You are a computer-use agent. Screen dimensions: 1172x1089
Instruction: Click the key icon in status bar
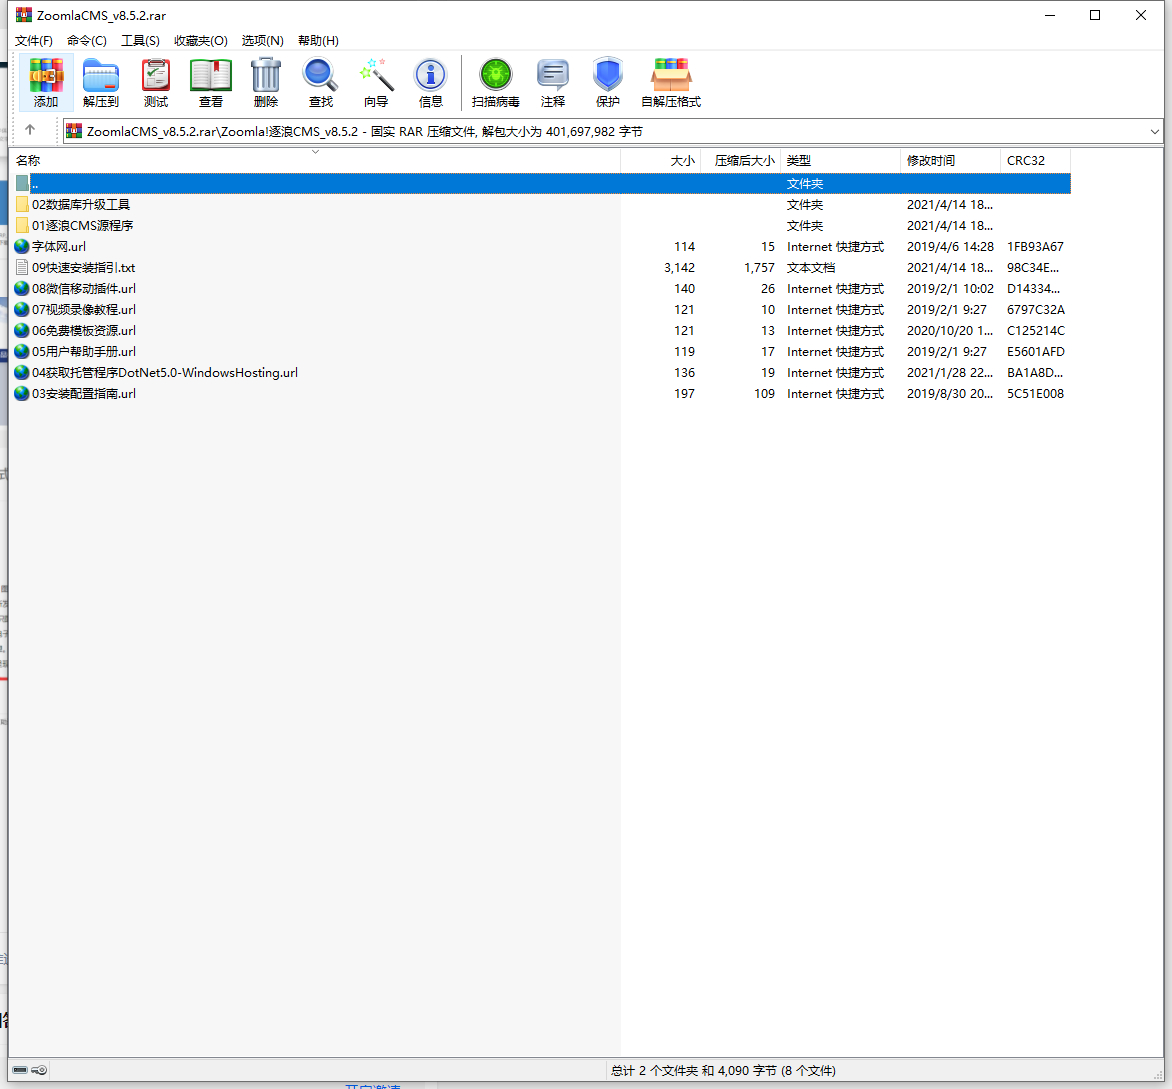coord(40,1070)
